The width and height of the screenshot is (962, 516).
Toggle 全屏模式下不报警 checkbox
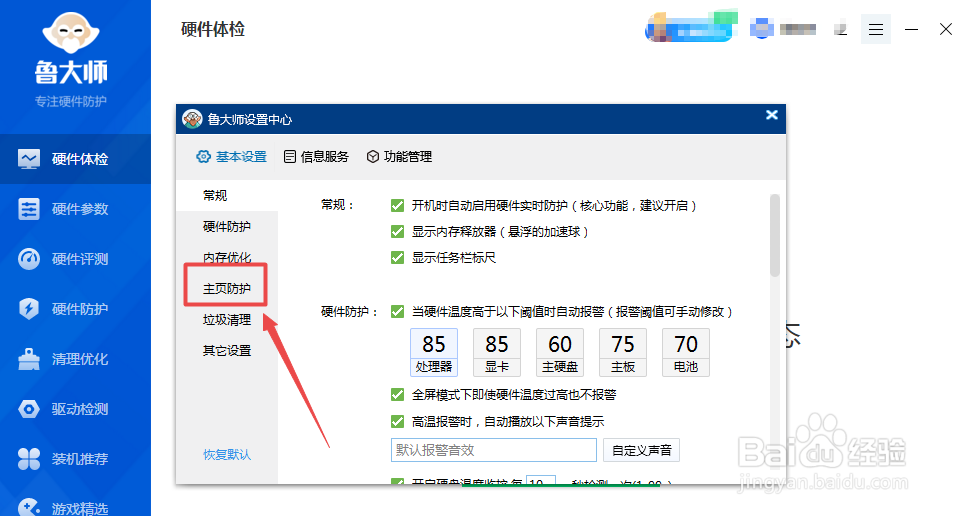pyautogui.click(x=398, y=395)
